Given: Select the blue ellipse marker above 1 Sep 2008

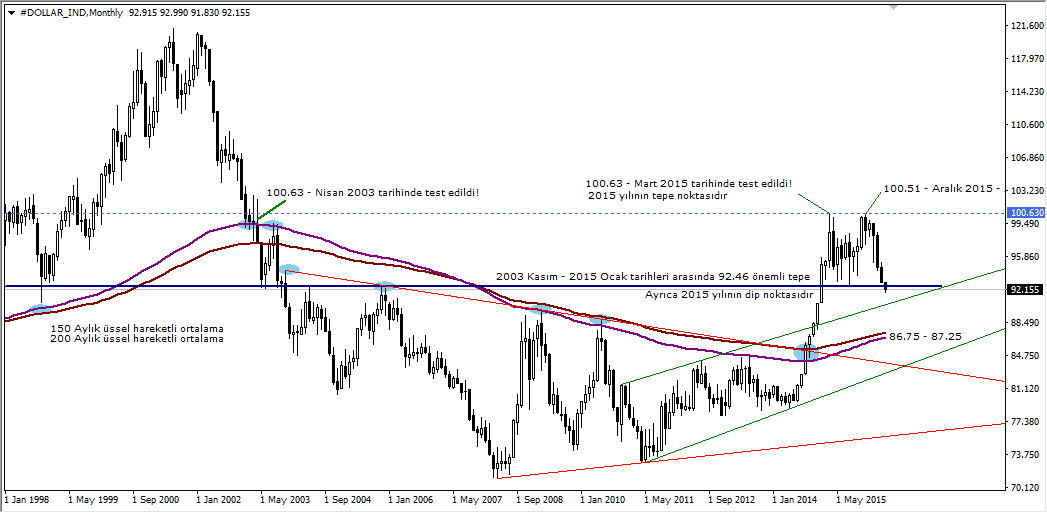Looking at the screenshot, I should [541, 311].
